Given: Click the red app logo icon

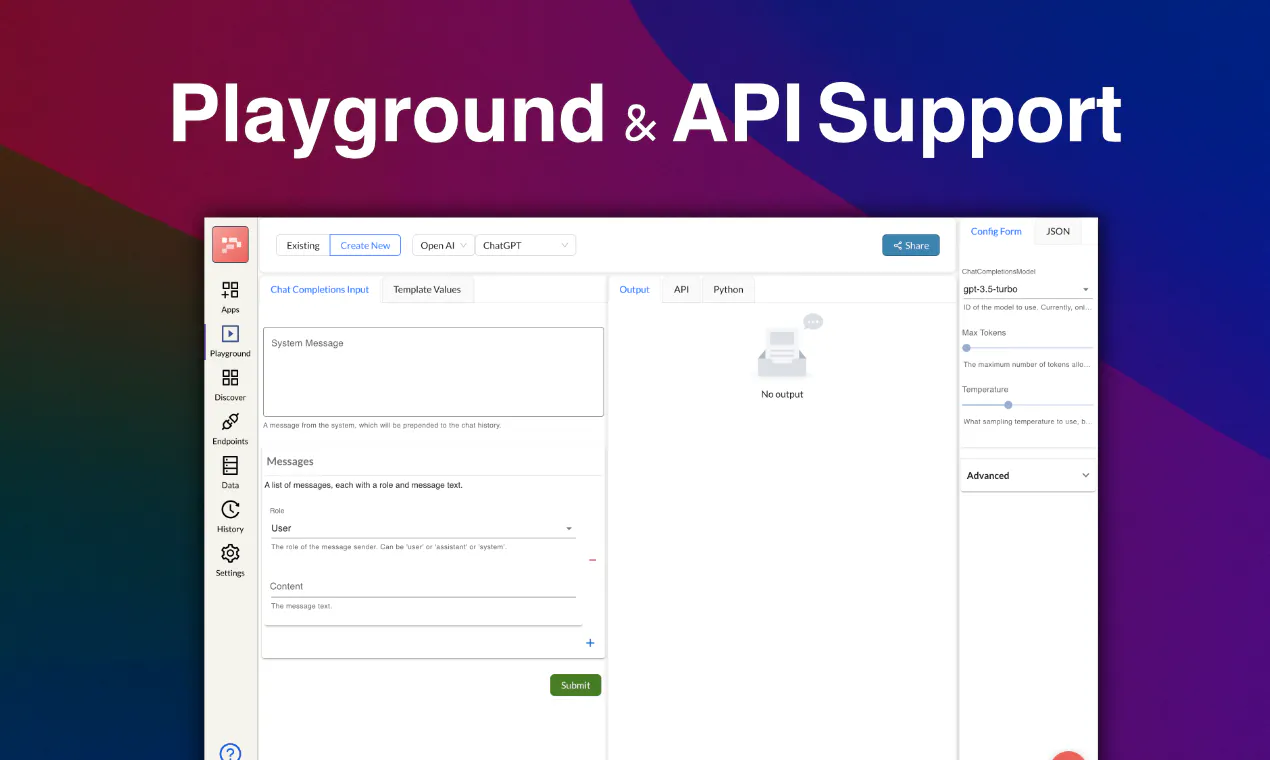Looking at the screenshot, I should click(230, 244).
